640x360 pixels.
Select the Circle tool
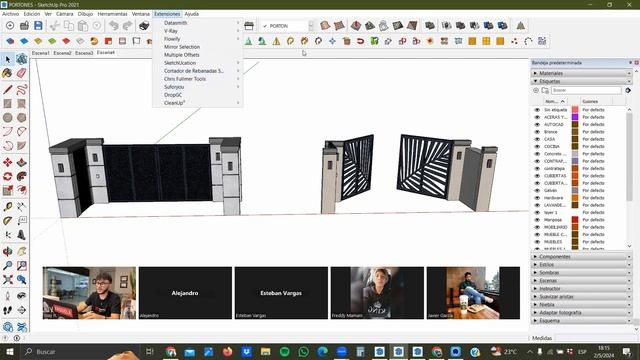[8, 118]
